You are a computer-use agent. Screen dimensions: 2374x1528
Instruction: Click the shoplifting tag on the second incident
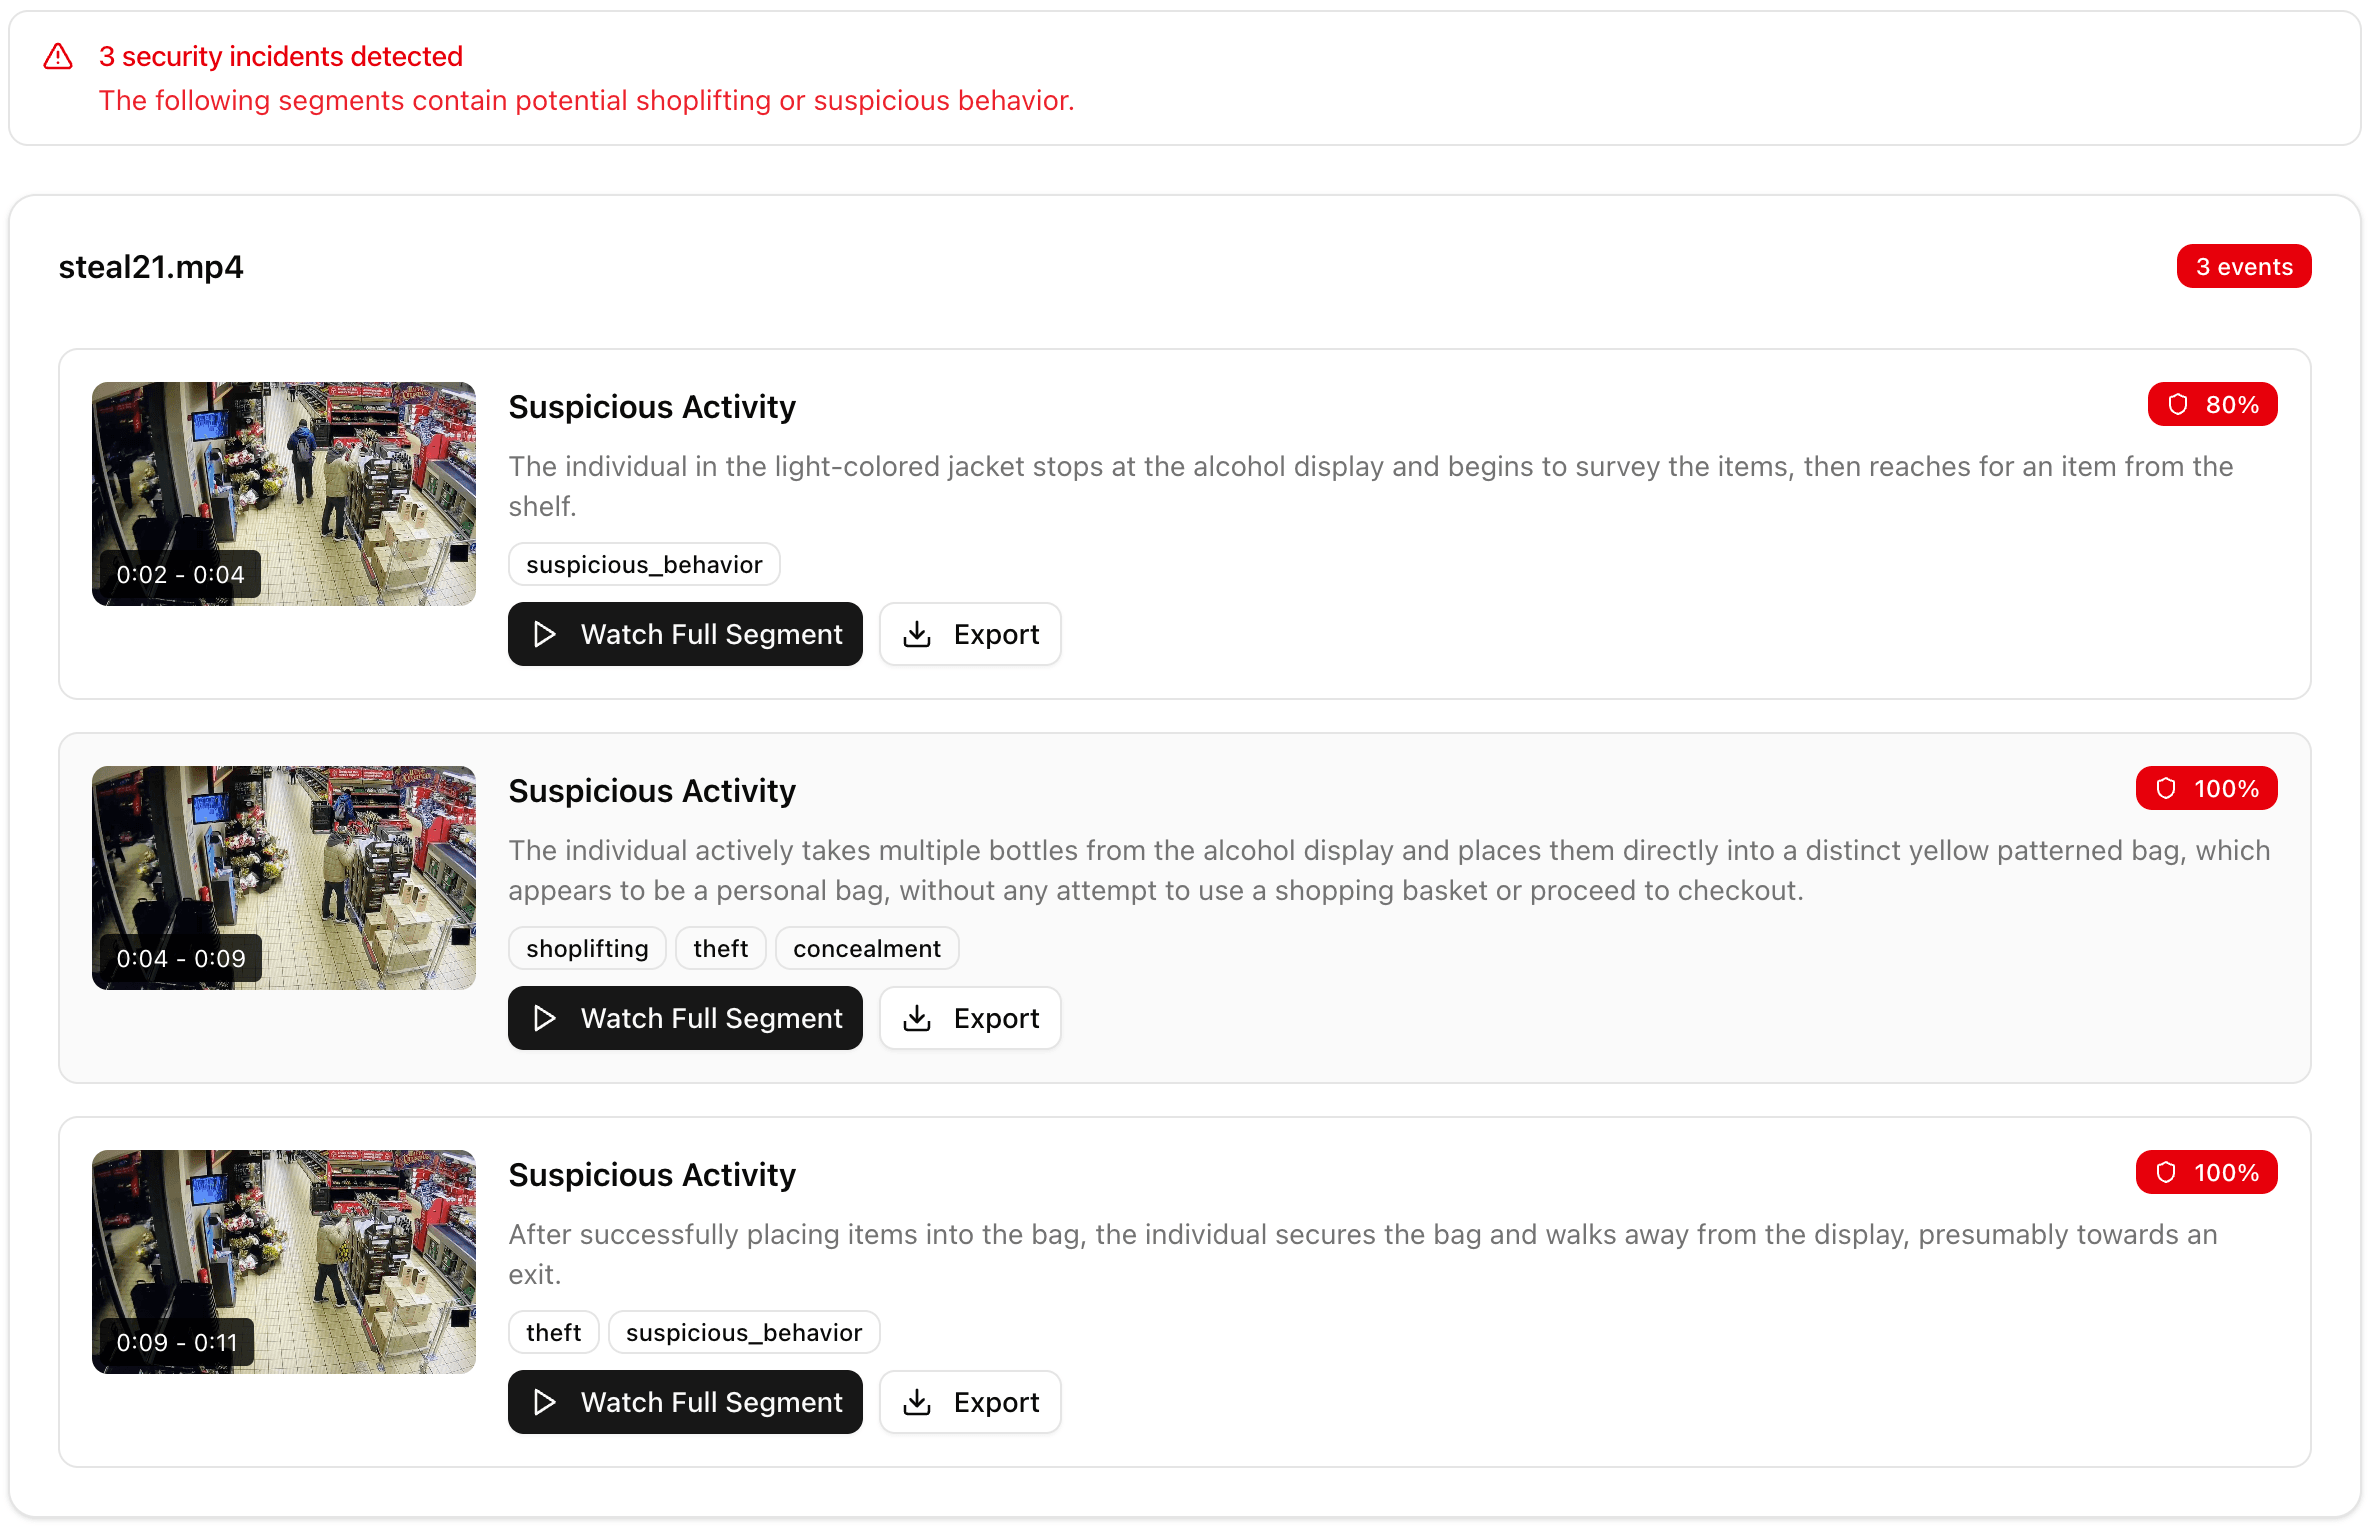[x=587, y=948]
